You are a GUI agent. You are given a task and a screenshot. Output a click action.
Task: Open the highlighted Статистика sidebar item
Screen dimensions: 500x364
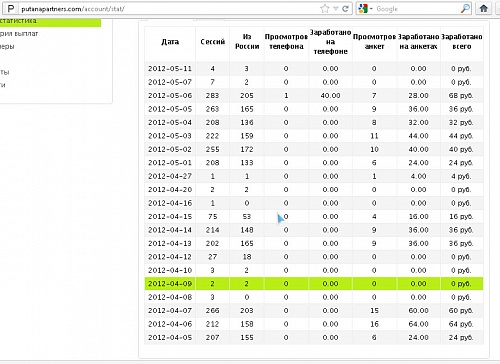click(x=50, y=22)
